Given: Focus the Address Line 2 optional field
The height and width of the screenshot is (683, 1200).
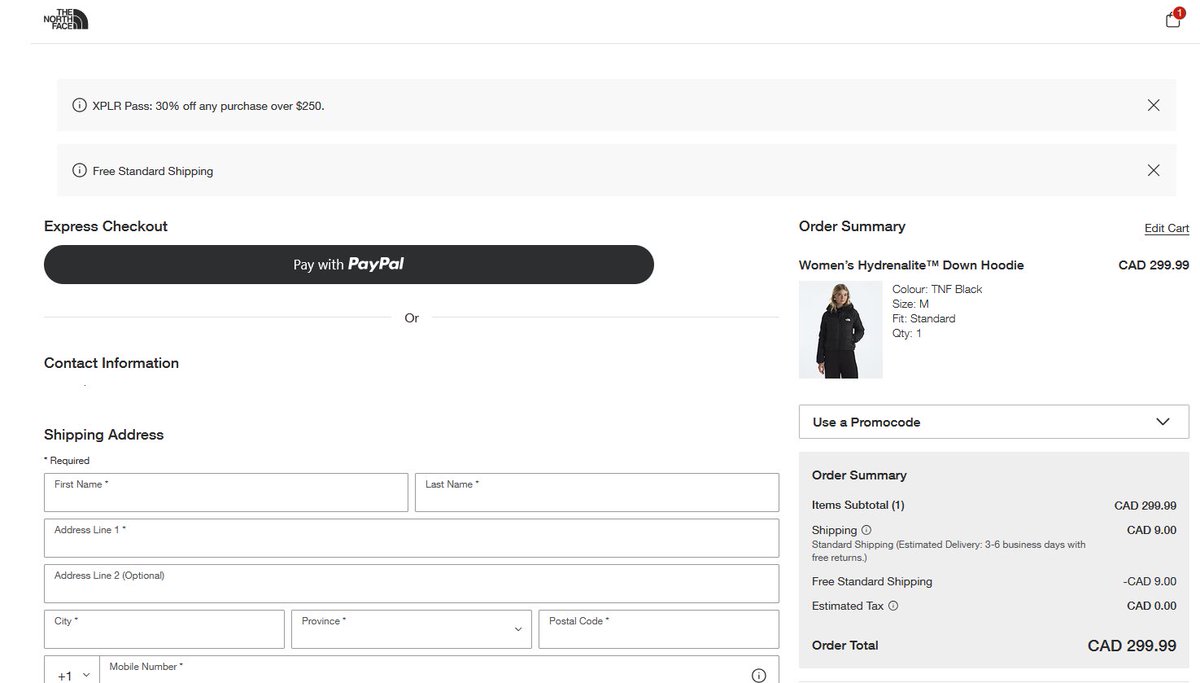Looking at the screenshot, I should coord(411,583).
